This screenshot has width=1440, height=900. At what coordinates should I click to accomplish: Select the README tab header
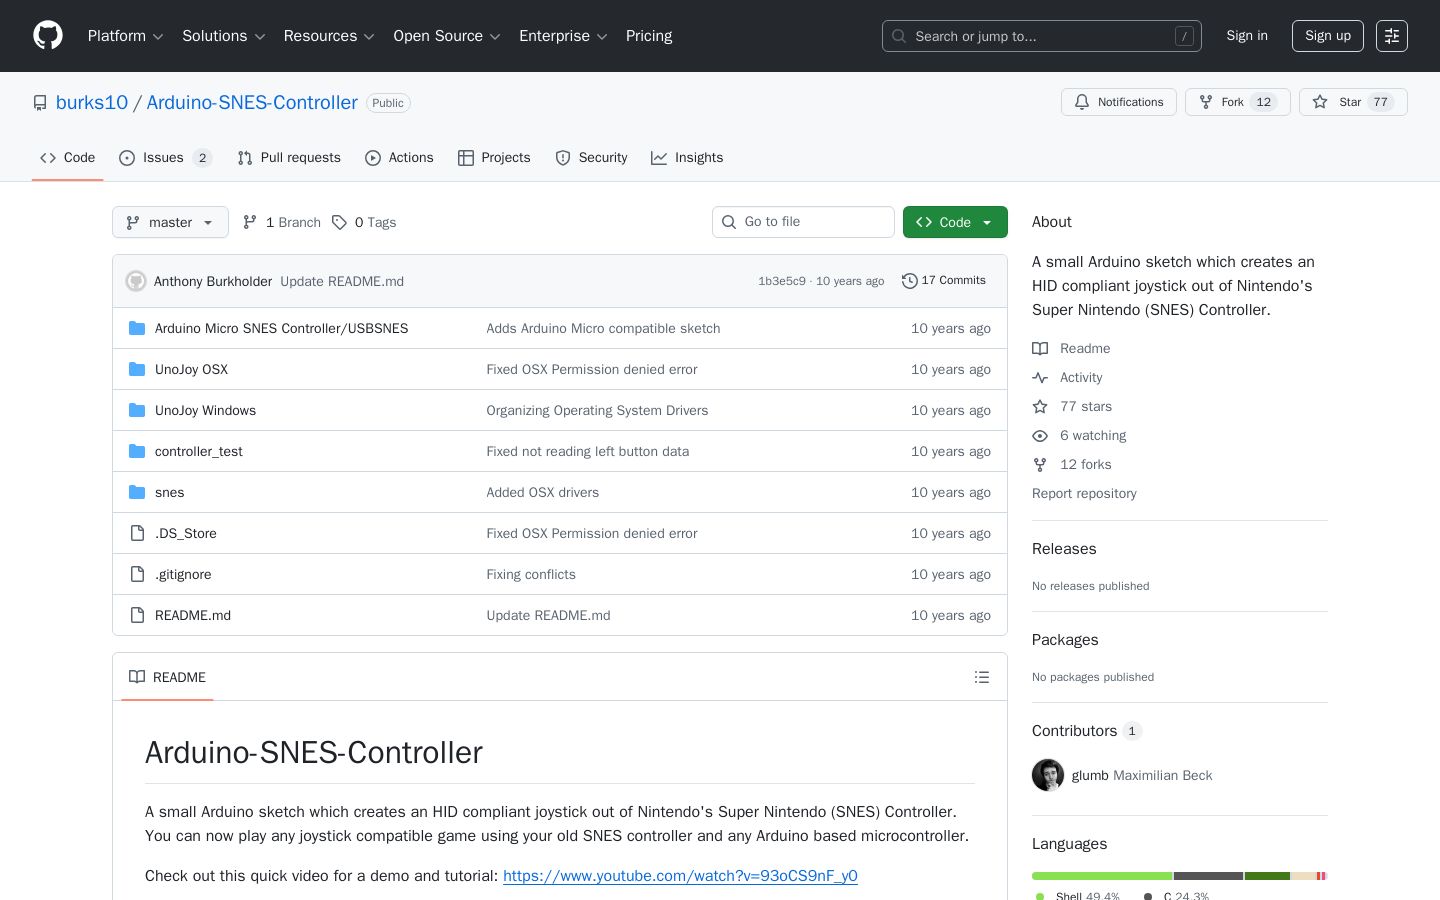(167, 677)
